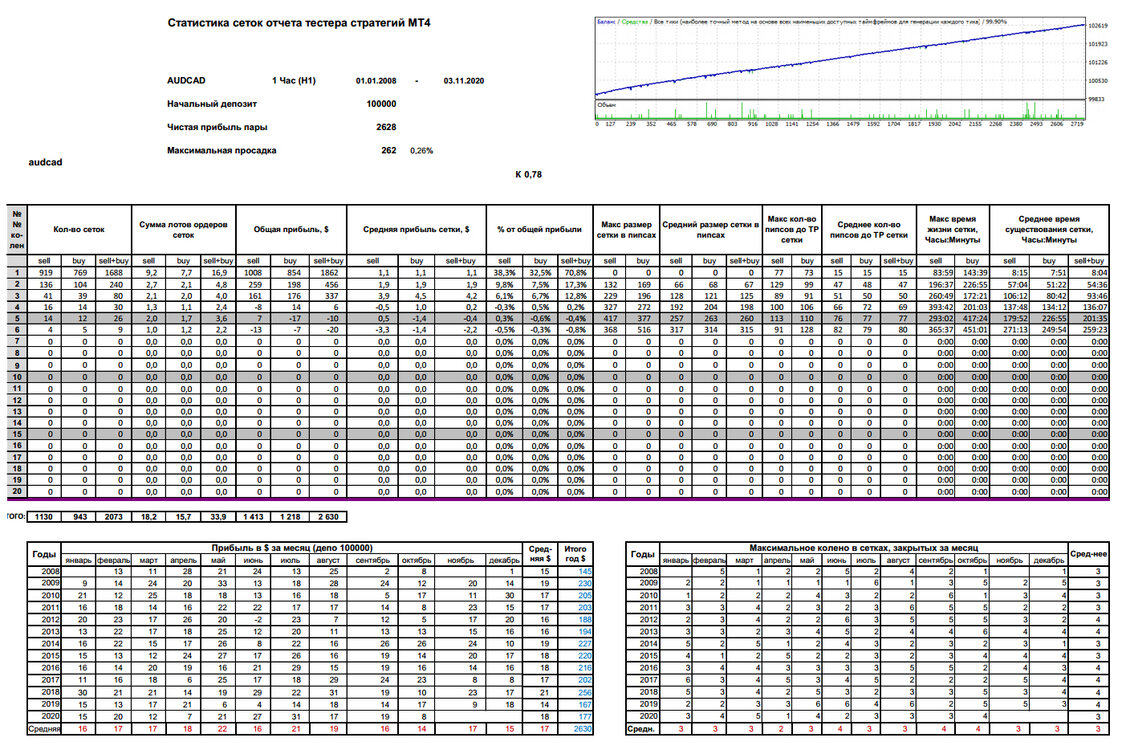This screenshot has height=750, width=1130.
Task: Select the max lifetime cell '417:24'
Action: coord(972,318)
